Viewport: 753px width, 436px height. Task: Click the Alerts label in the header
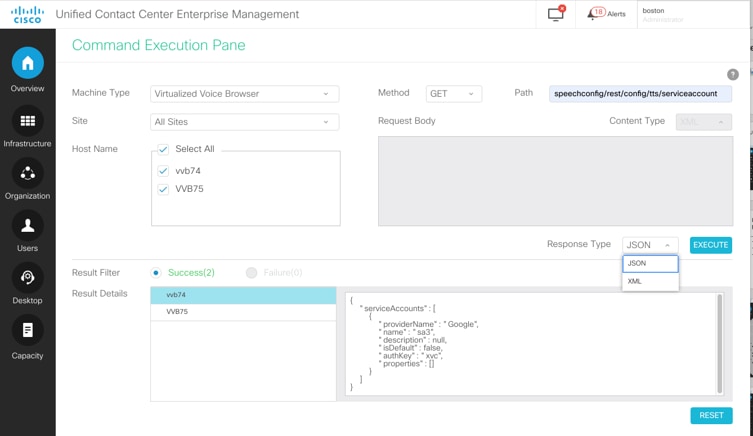tap(616, 14)
